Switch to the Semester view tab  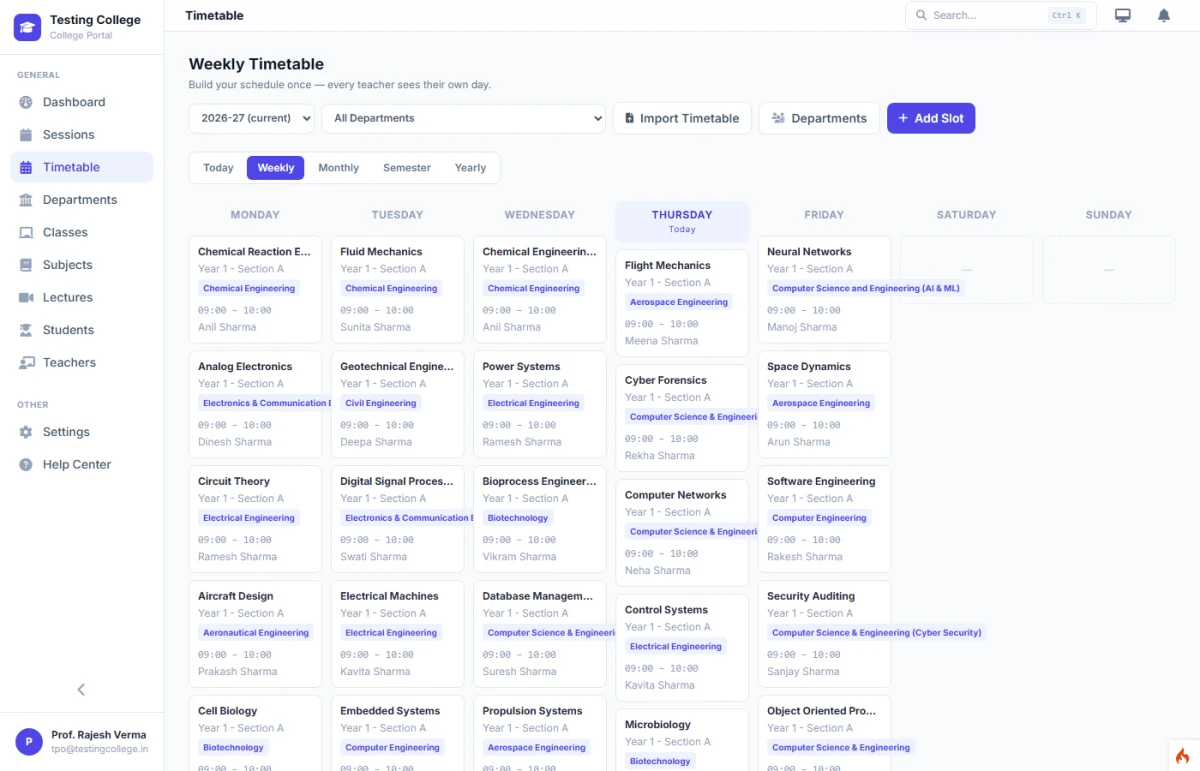[407, 168]
